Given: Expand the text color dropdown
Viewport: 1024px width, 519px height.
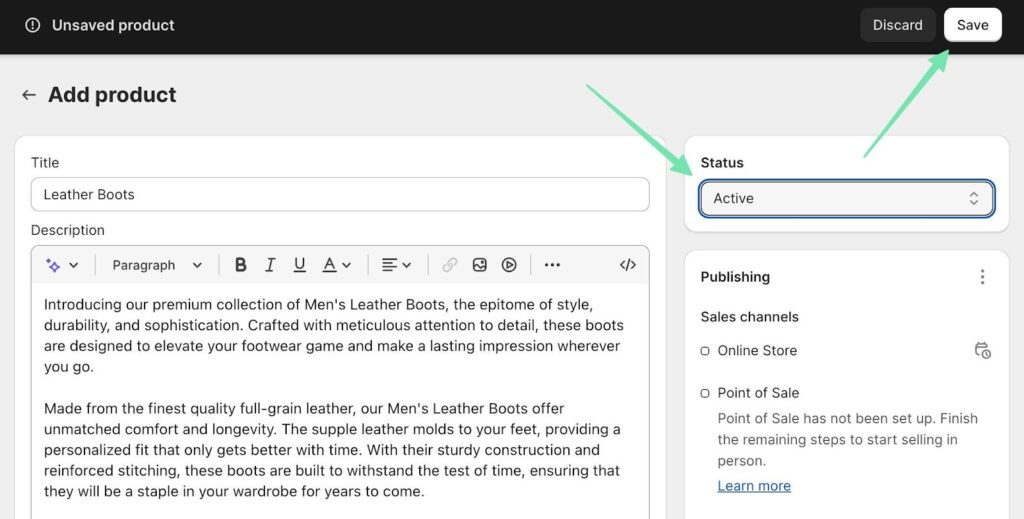Looking at the screenshot, I should (337, 265).
